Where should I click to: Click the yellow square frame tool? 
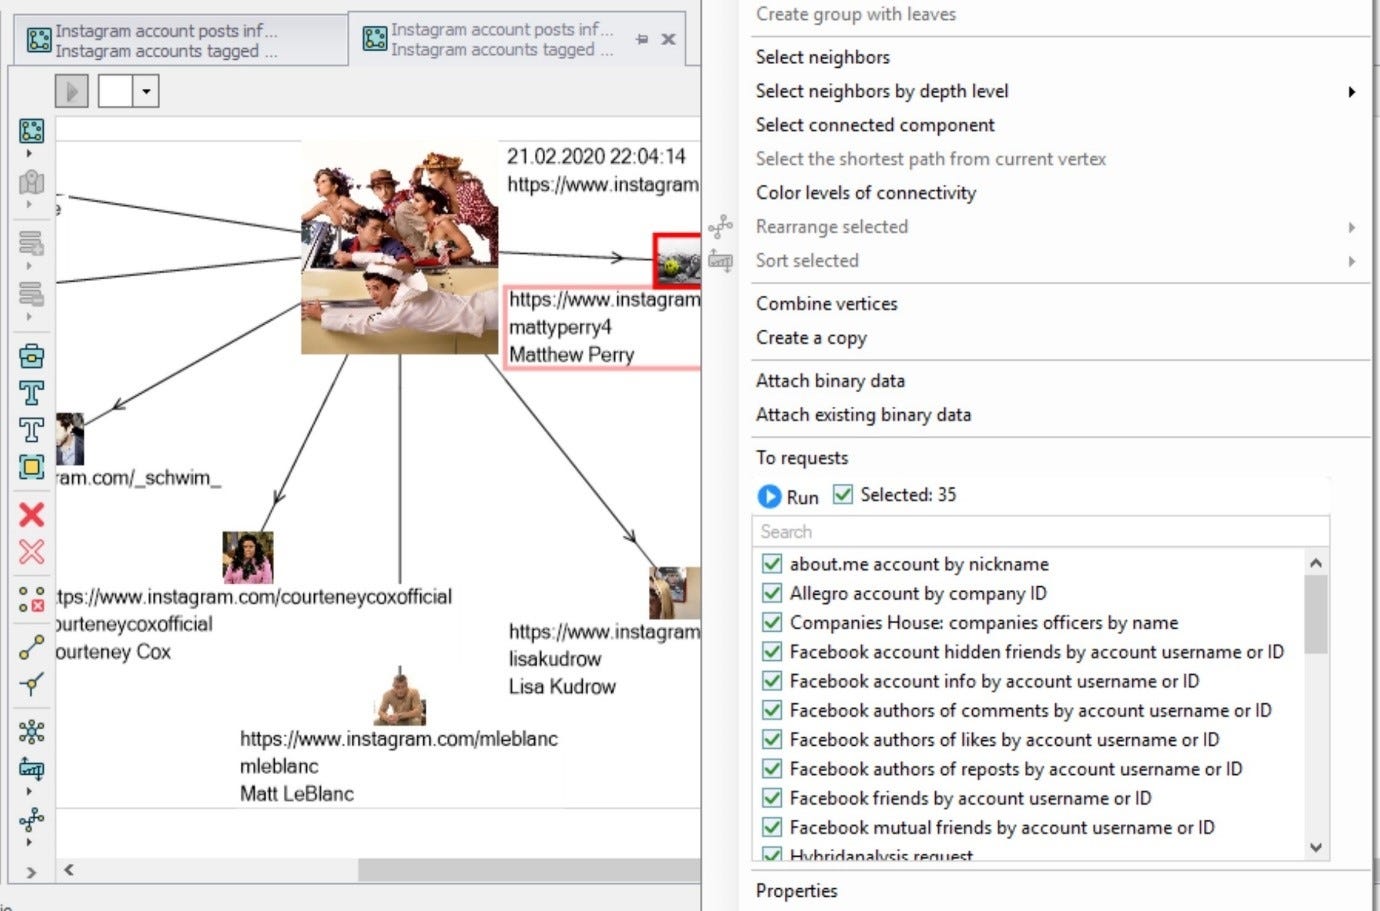pos(31,467)
